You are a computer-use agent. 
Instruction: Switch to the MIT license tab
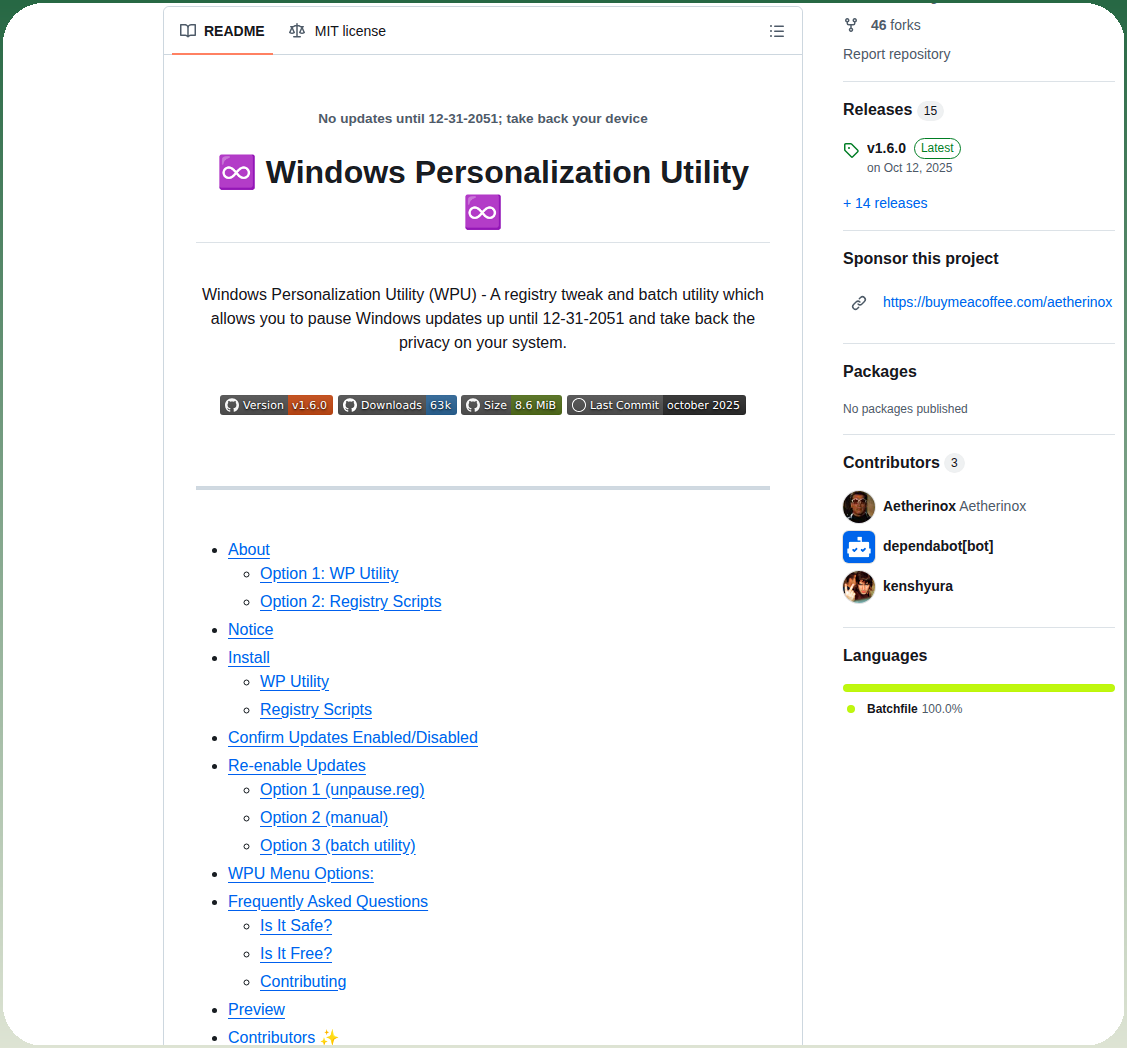click(x=337, y=31)
